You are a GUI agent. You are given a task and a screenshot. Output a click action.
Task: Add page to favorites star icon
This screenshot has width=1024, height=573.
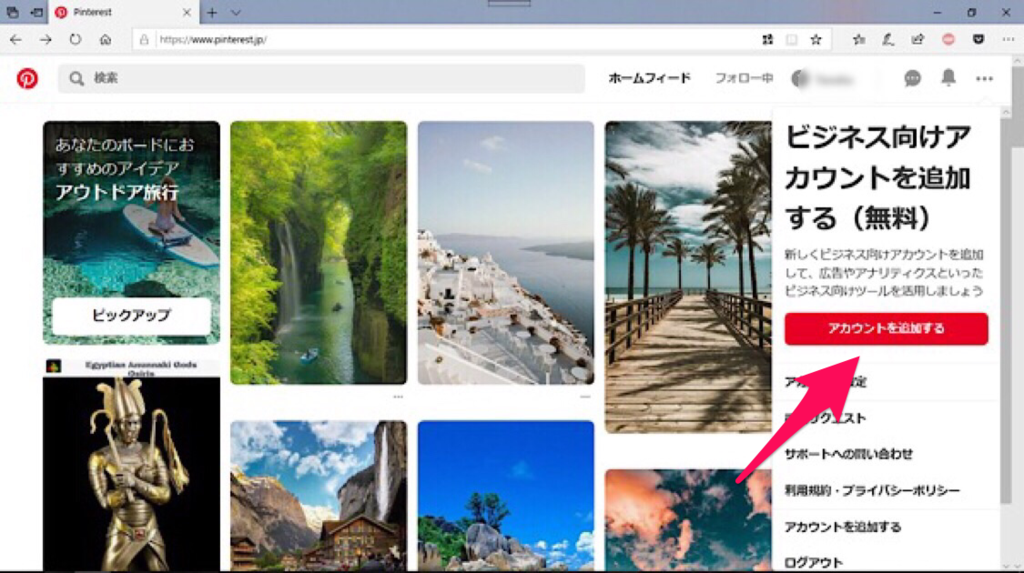pos(816,39)
